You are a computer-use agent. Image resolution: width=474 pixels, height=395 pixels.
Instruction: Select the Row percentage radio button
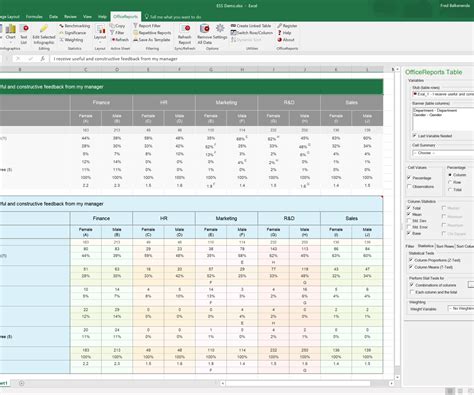pyautogui.click(x=450, y=182)
